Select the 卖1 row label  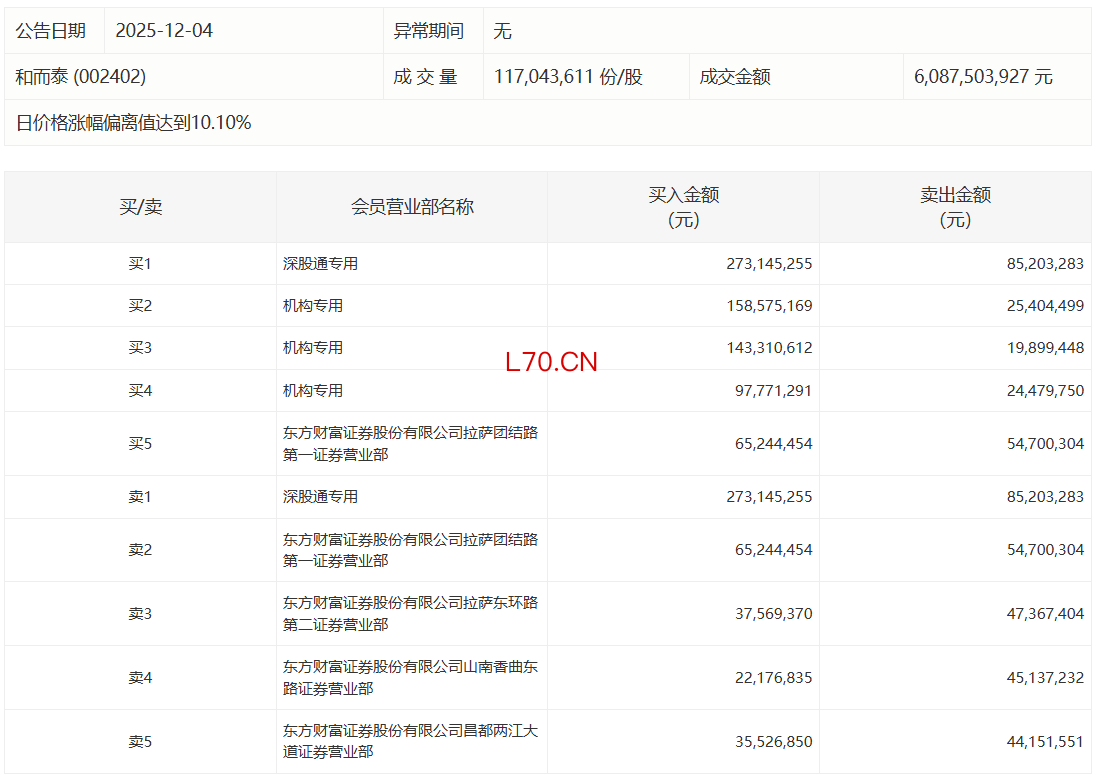140,497
